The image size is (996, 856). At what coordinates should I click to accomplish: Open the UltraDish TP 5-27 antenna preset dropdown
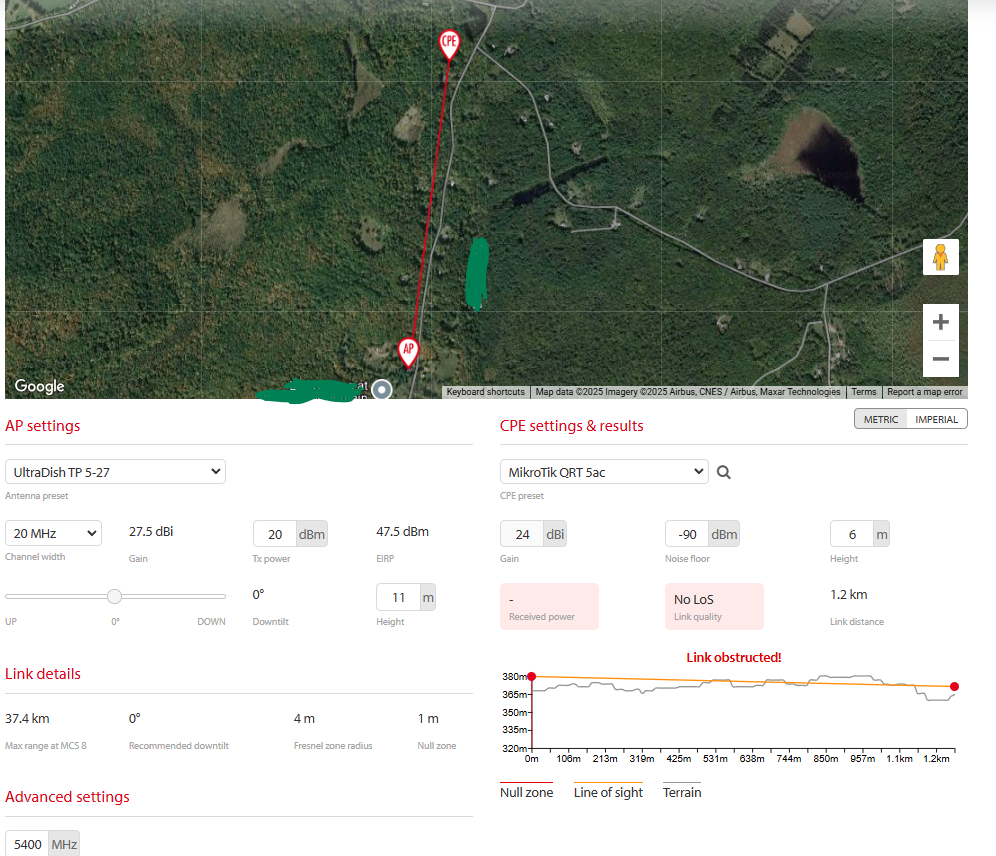click(x=116, y=472)
